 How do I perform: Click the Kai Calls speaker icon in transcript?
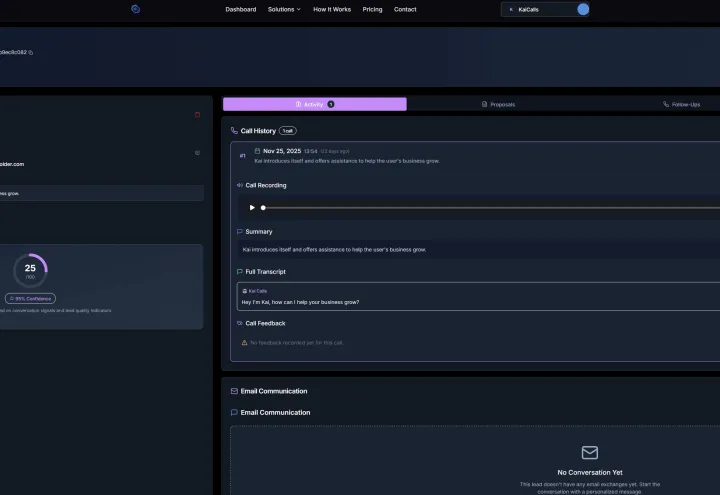click(245, 291)
